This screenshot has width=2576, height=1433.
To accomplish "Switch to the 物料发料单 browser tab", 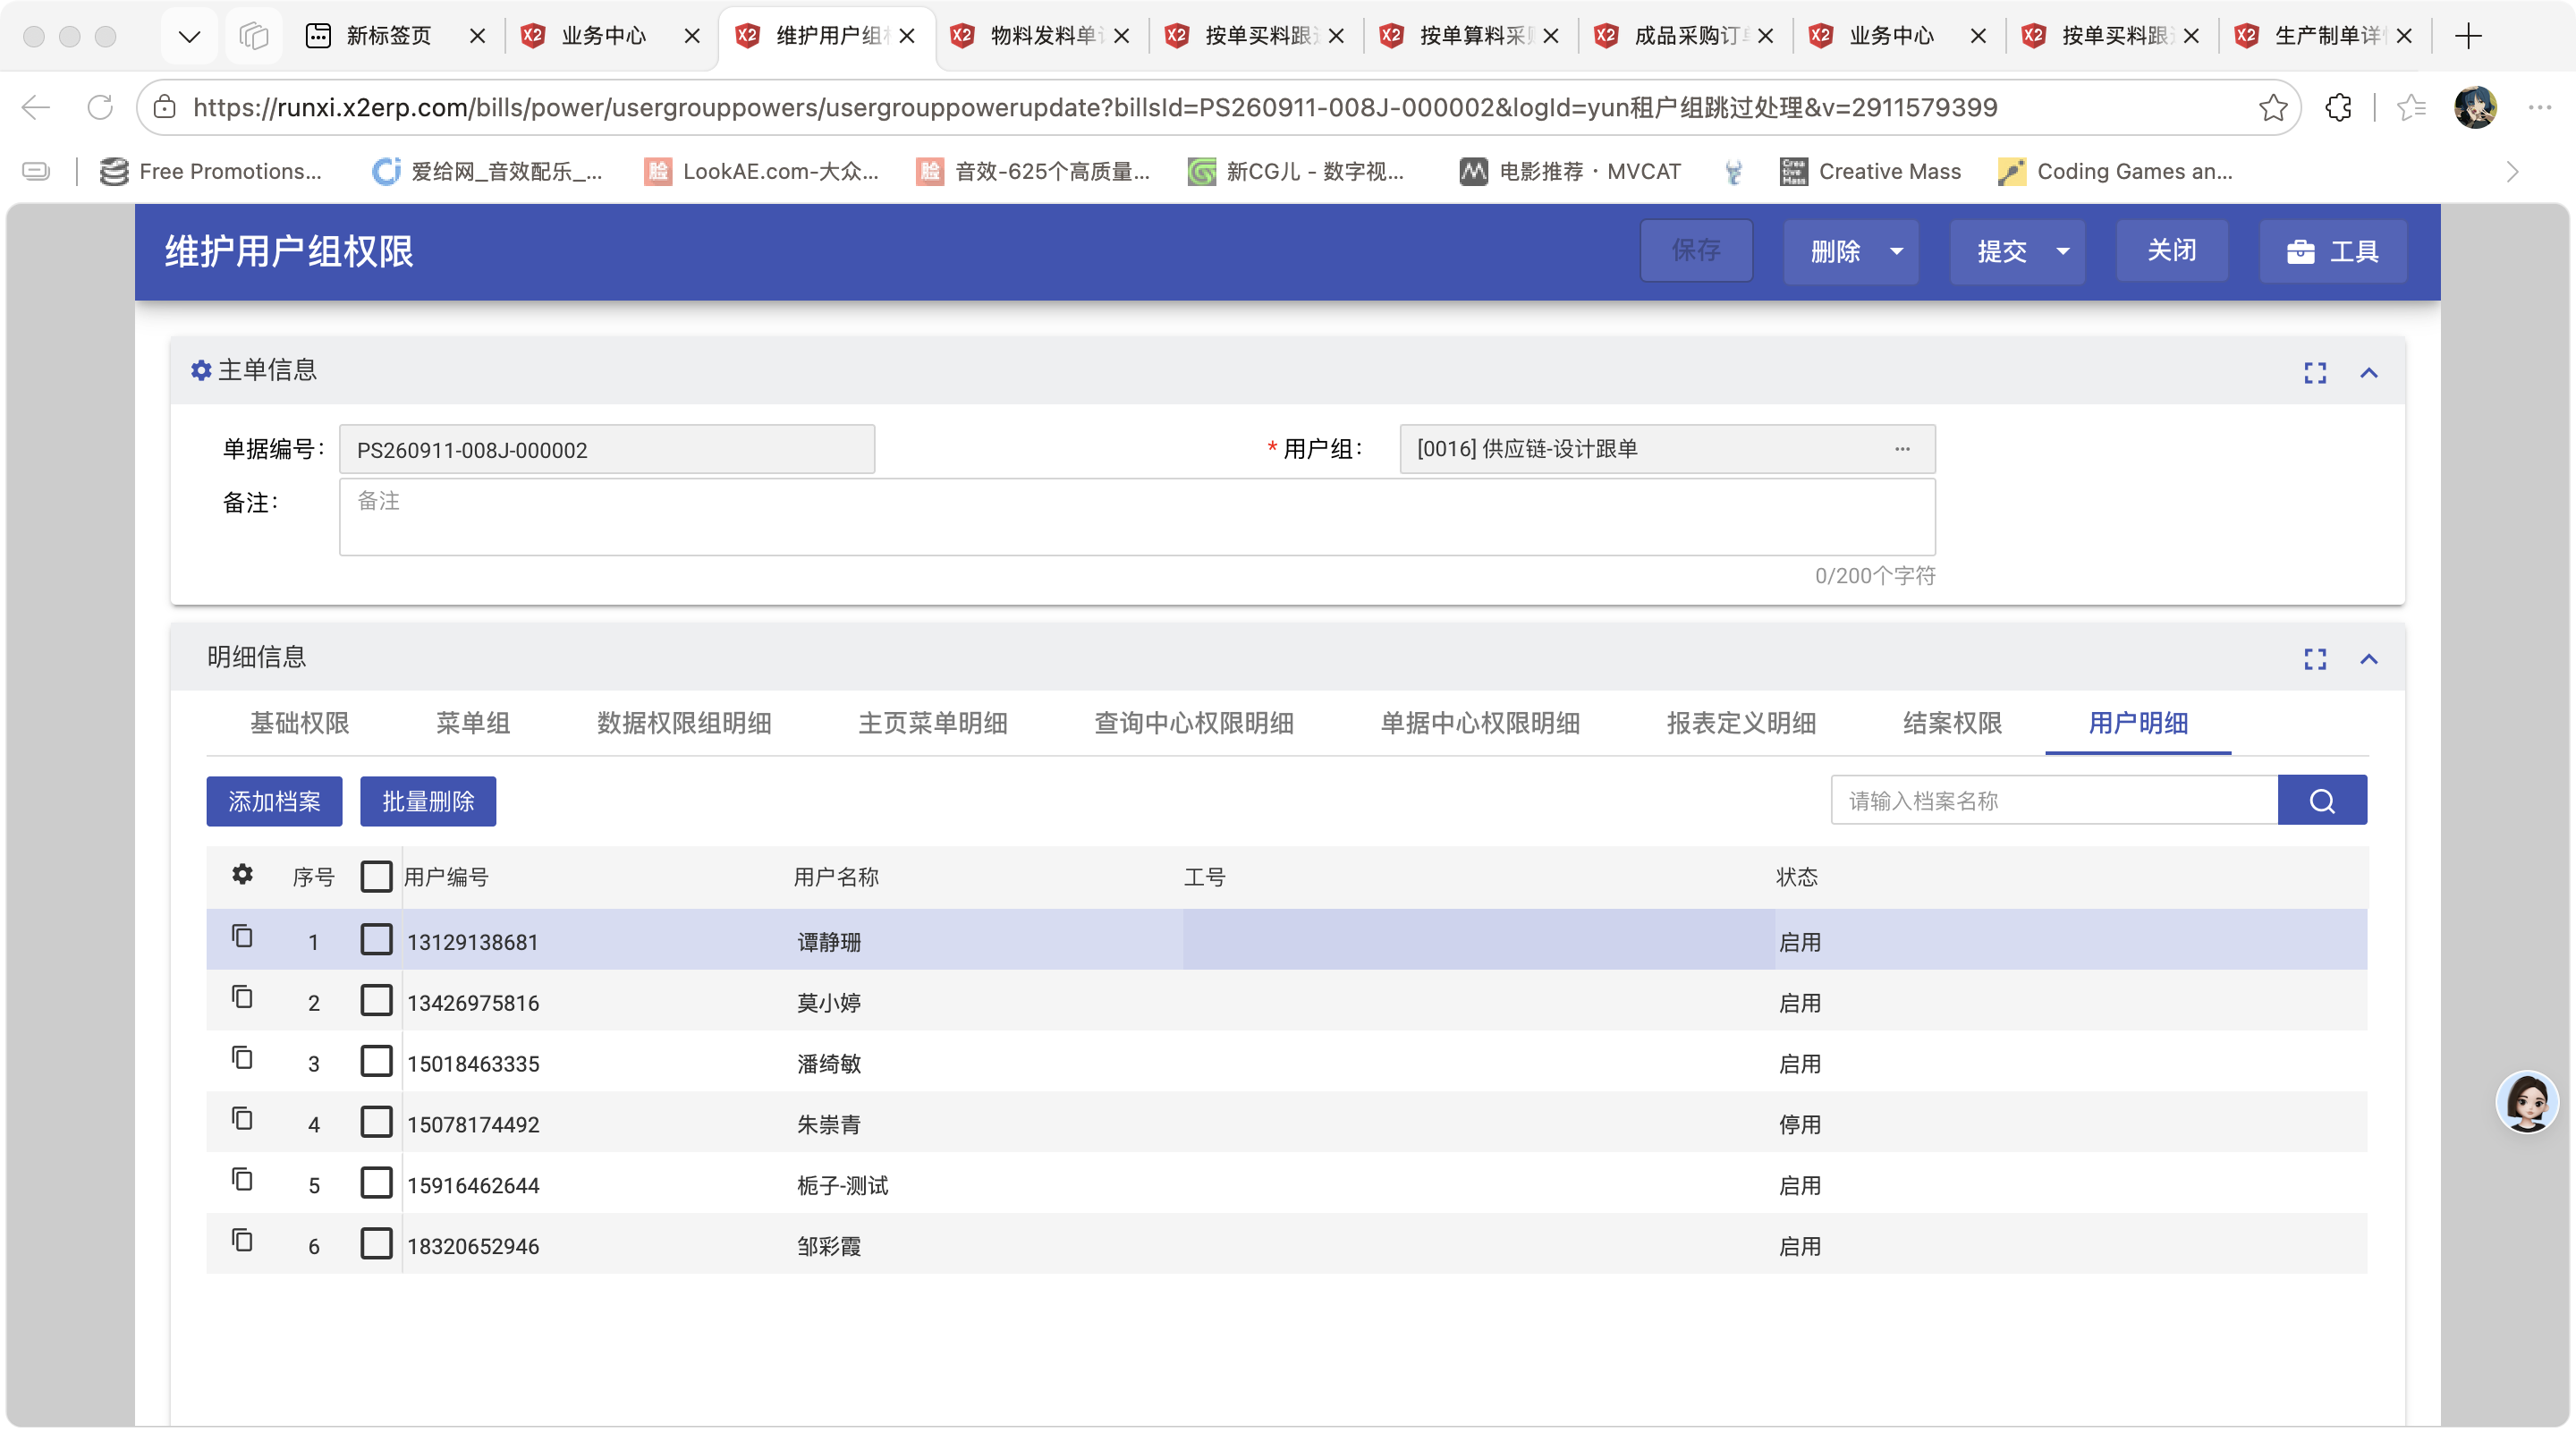I will coord(1040,36).
